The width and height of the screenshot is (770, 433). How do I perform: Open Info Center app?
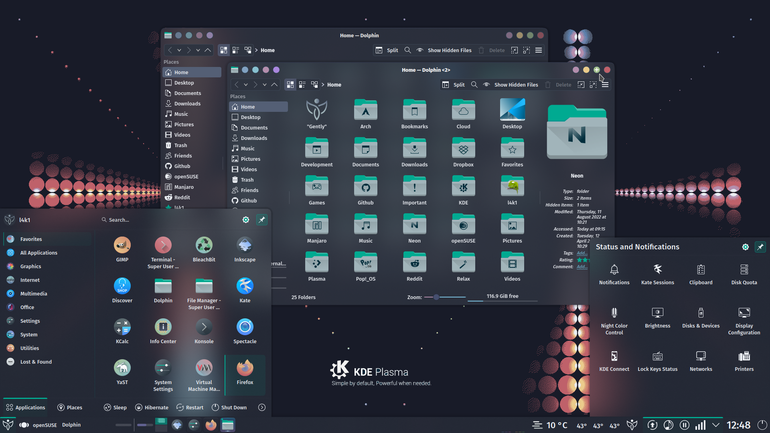point(163,331)
